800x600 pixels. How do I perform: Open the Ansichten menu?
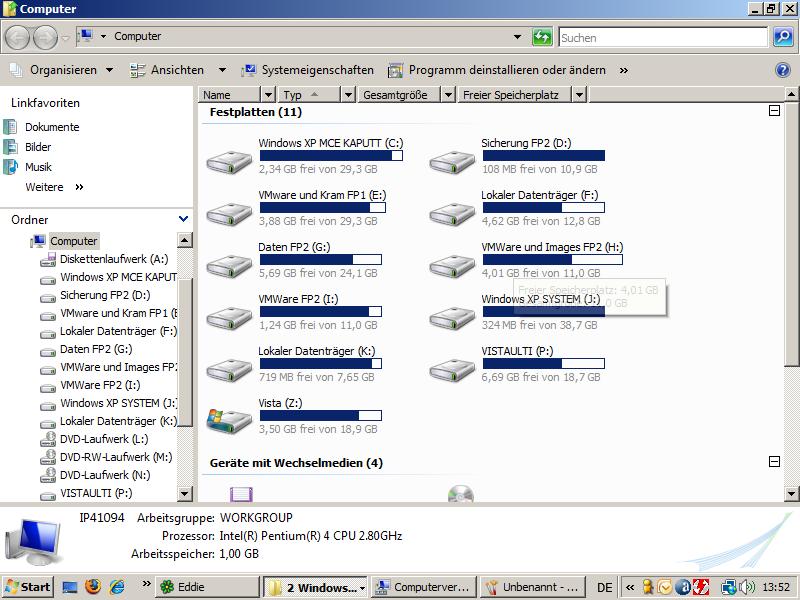pyautogui.click(x=176, y=70)
